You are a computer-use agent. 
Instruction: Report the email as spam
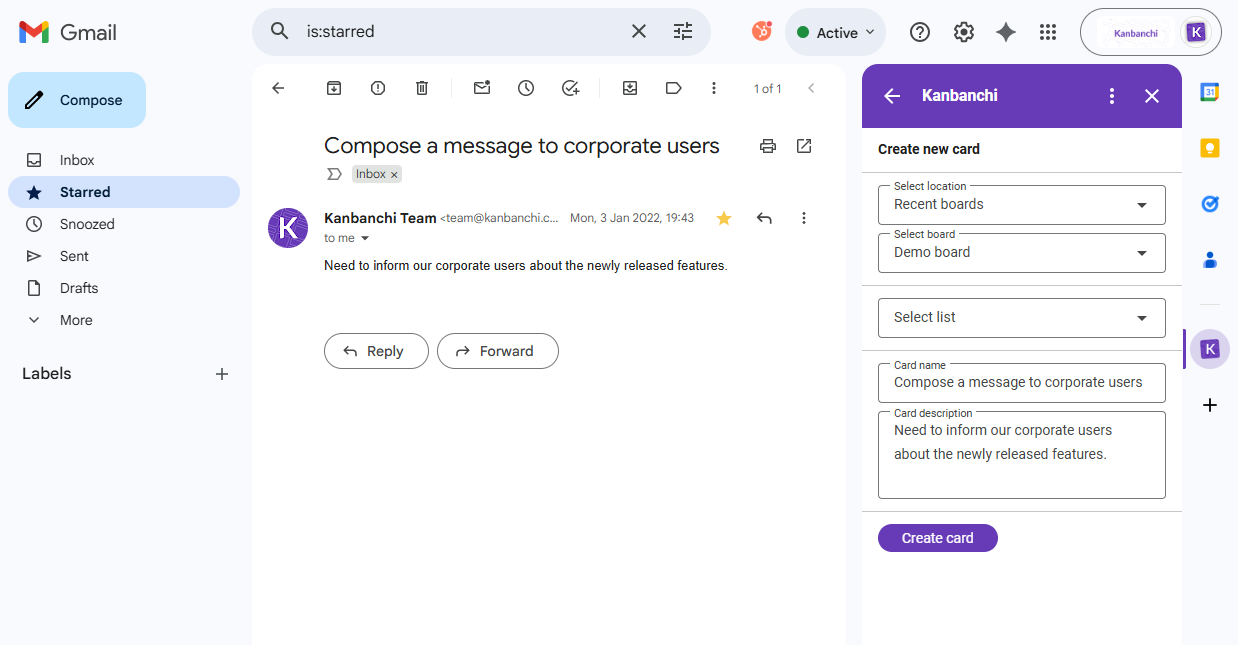pyautogui.click(x=377, y=88)
